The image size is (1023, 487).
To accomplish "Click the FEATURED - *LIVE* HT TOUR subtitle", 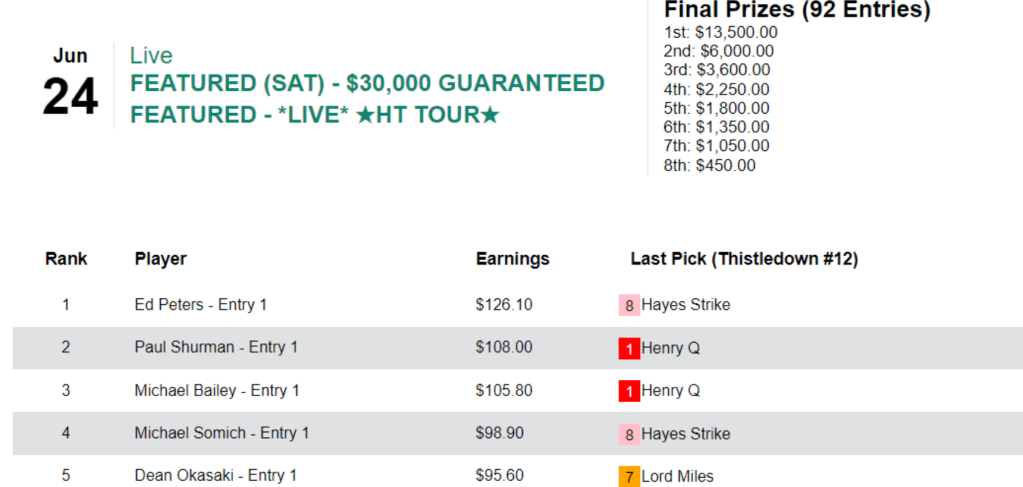I will click(314, 115).
